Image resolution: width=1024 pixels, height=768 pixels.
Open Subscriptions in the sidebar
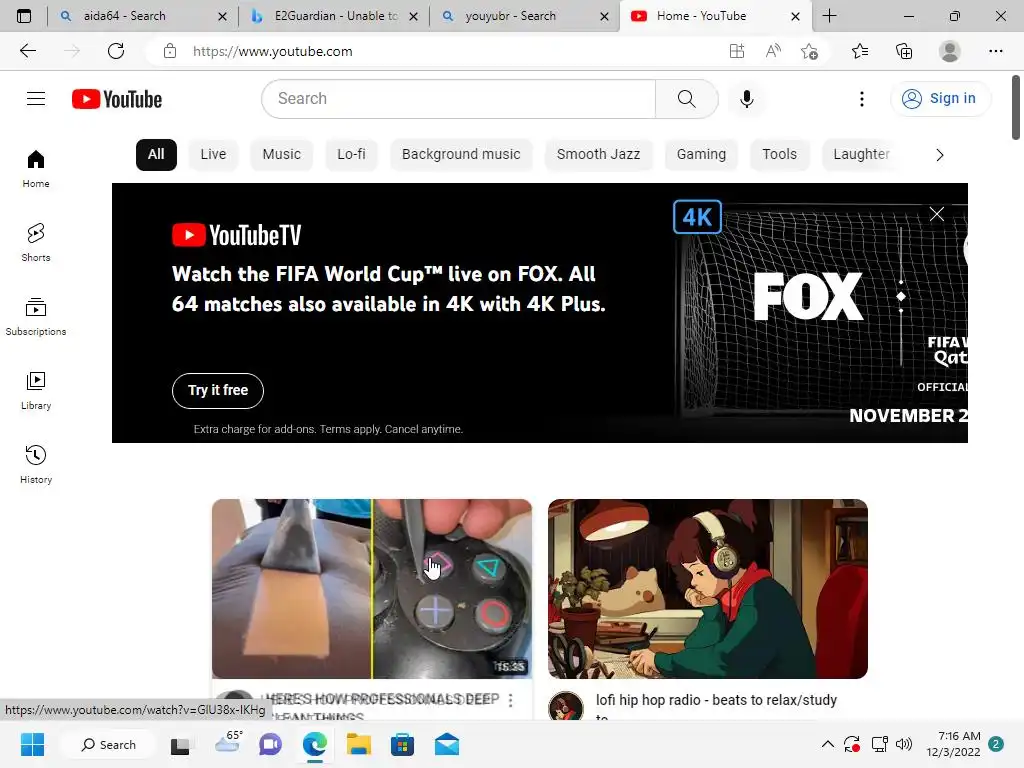click(x=36, y=317)
